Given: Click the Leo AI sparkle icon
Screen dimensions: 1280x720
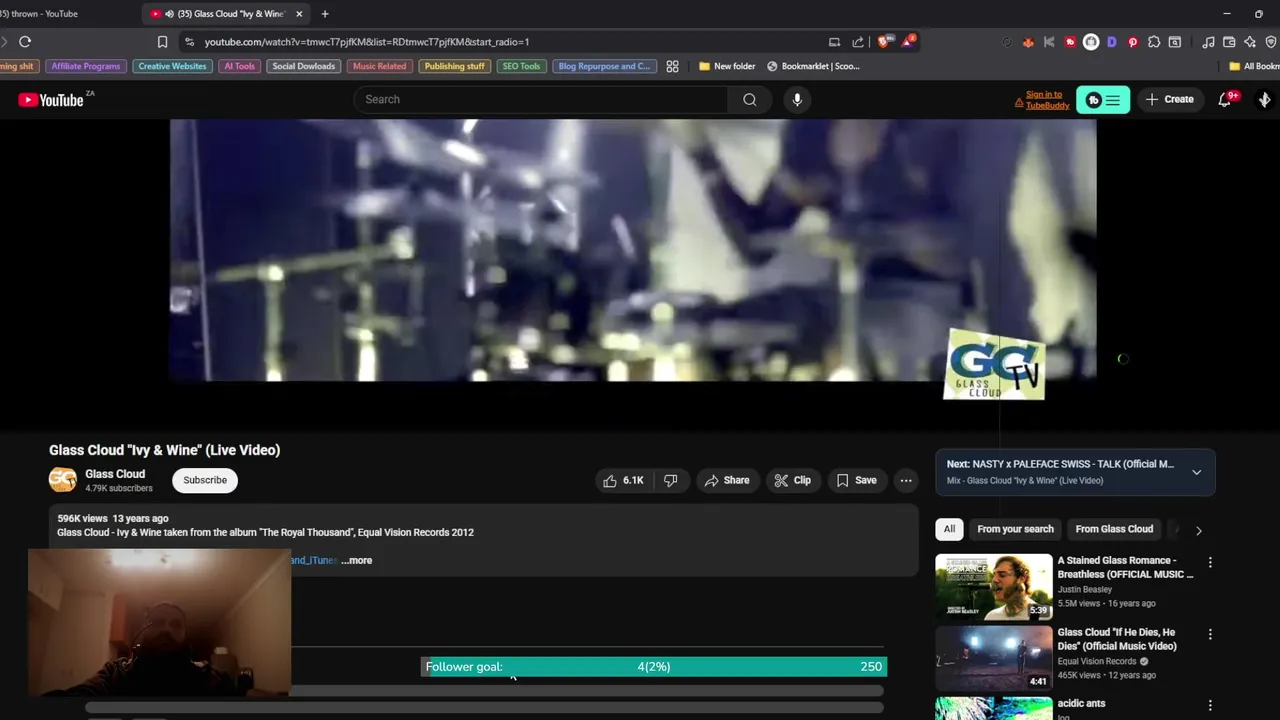Looking at the screenshot, I should 1250,42.
